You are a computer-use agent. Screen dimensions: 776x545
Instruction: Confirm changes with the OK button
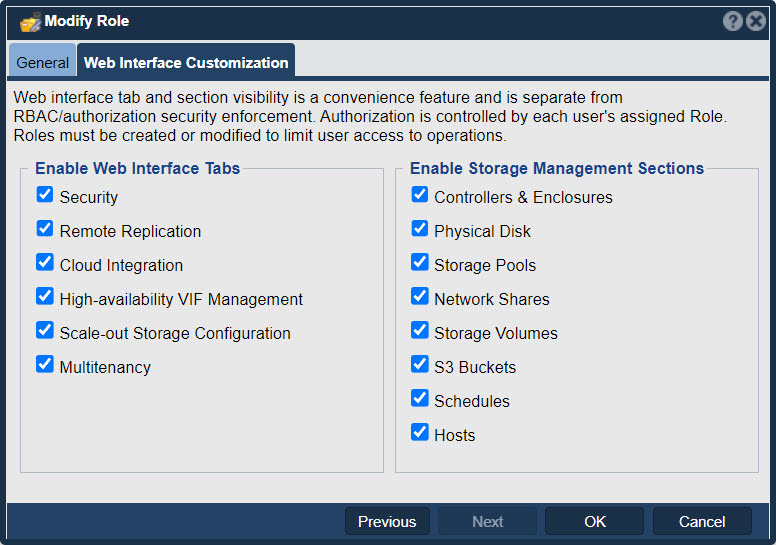coord(594,521)
